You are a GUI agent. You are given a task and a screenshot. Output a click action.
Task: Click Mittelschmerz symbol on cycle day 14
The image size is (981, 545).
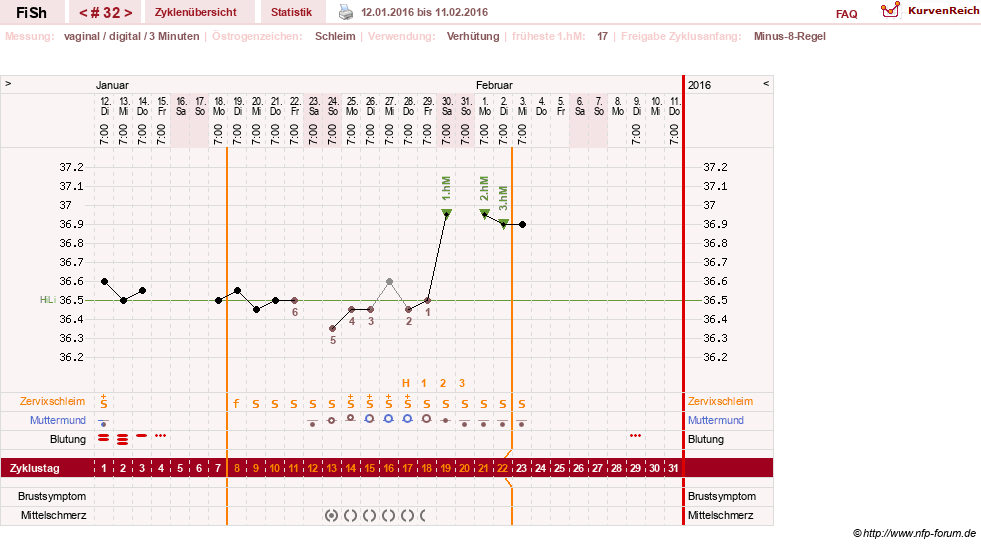350,516
